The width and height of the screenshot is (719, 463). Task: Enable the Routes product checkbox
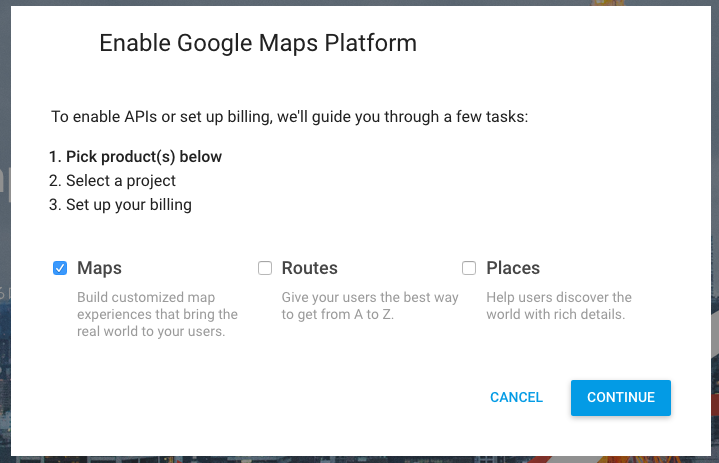point(265,268)
